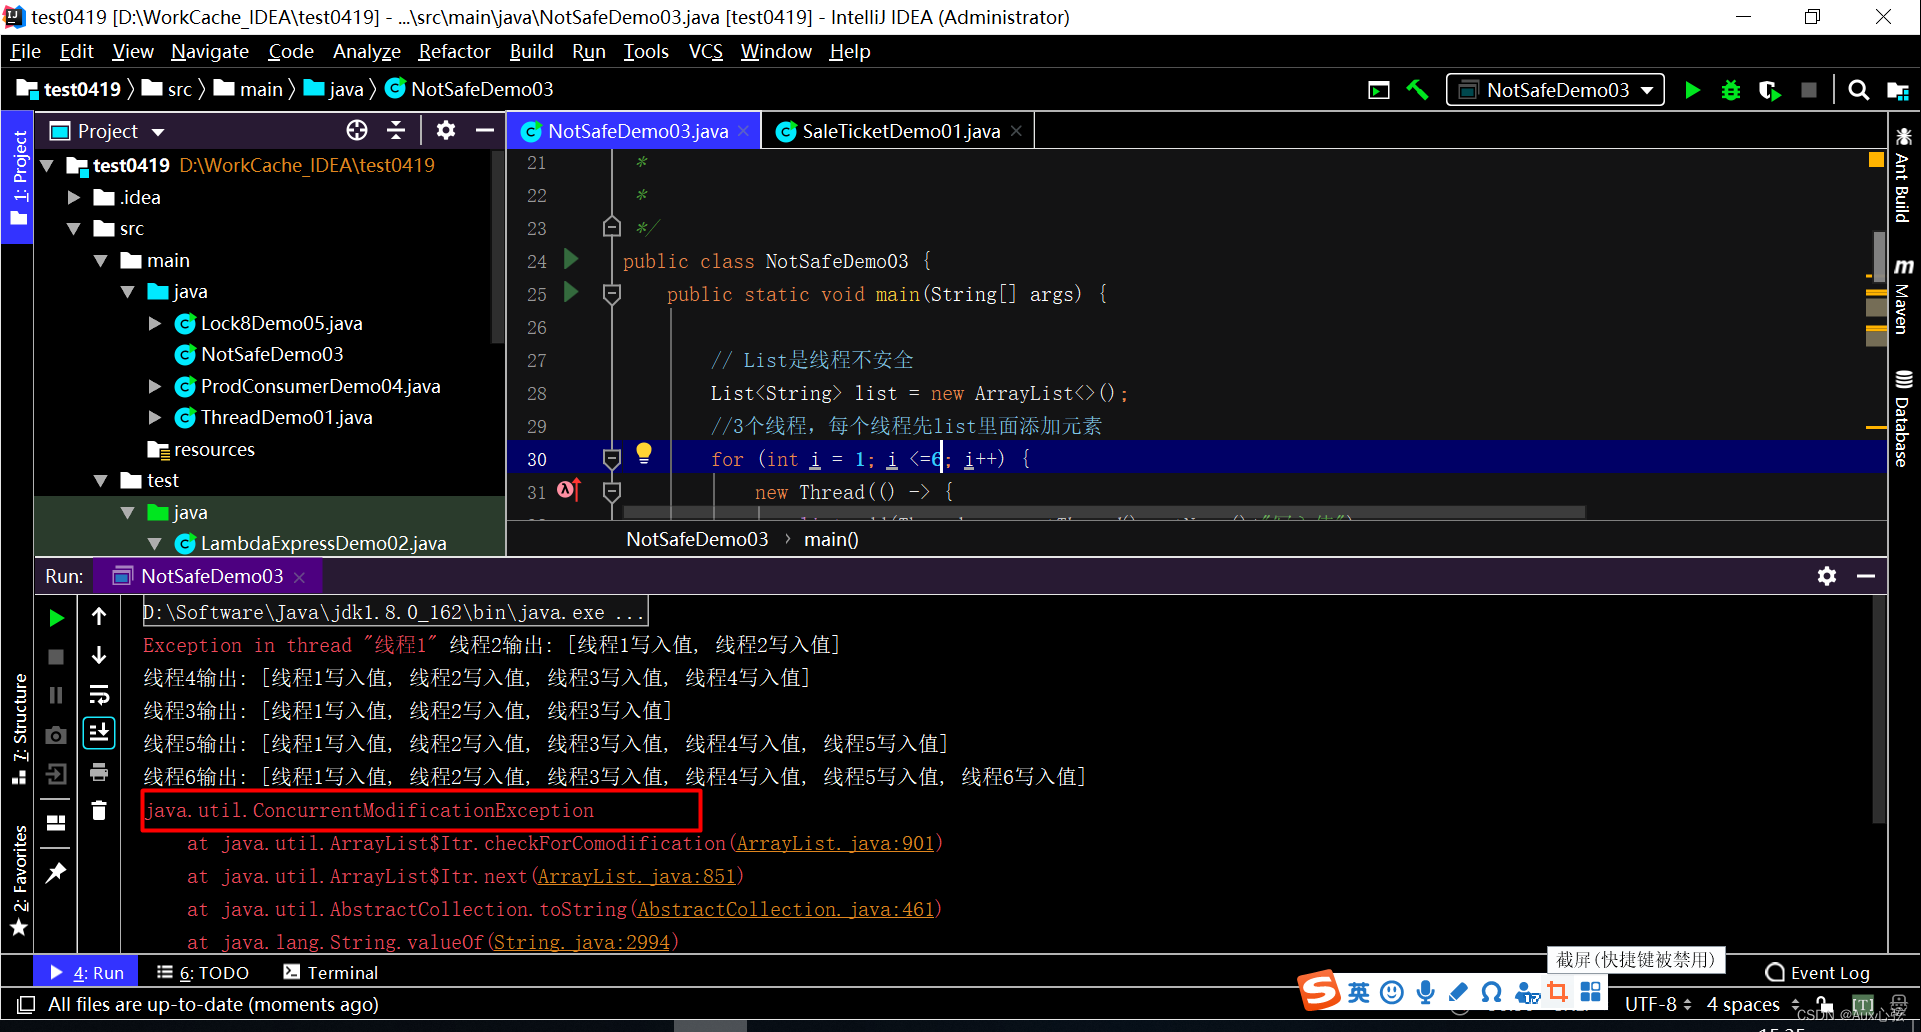Run NotSafeDemo03 via the green play toolbar icon

coord(1692,89)
